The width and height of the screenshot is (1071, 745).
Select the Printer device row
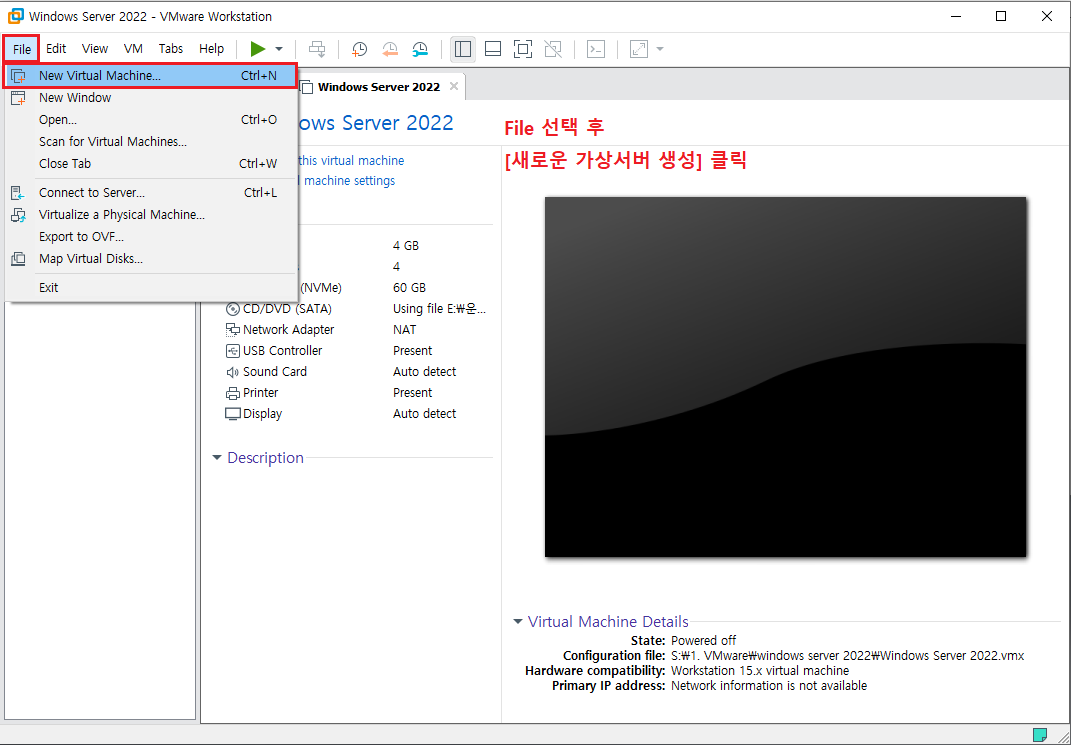pos(357,393)
